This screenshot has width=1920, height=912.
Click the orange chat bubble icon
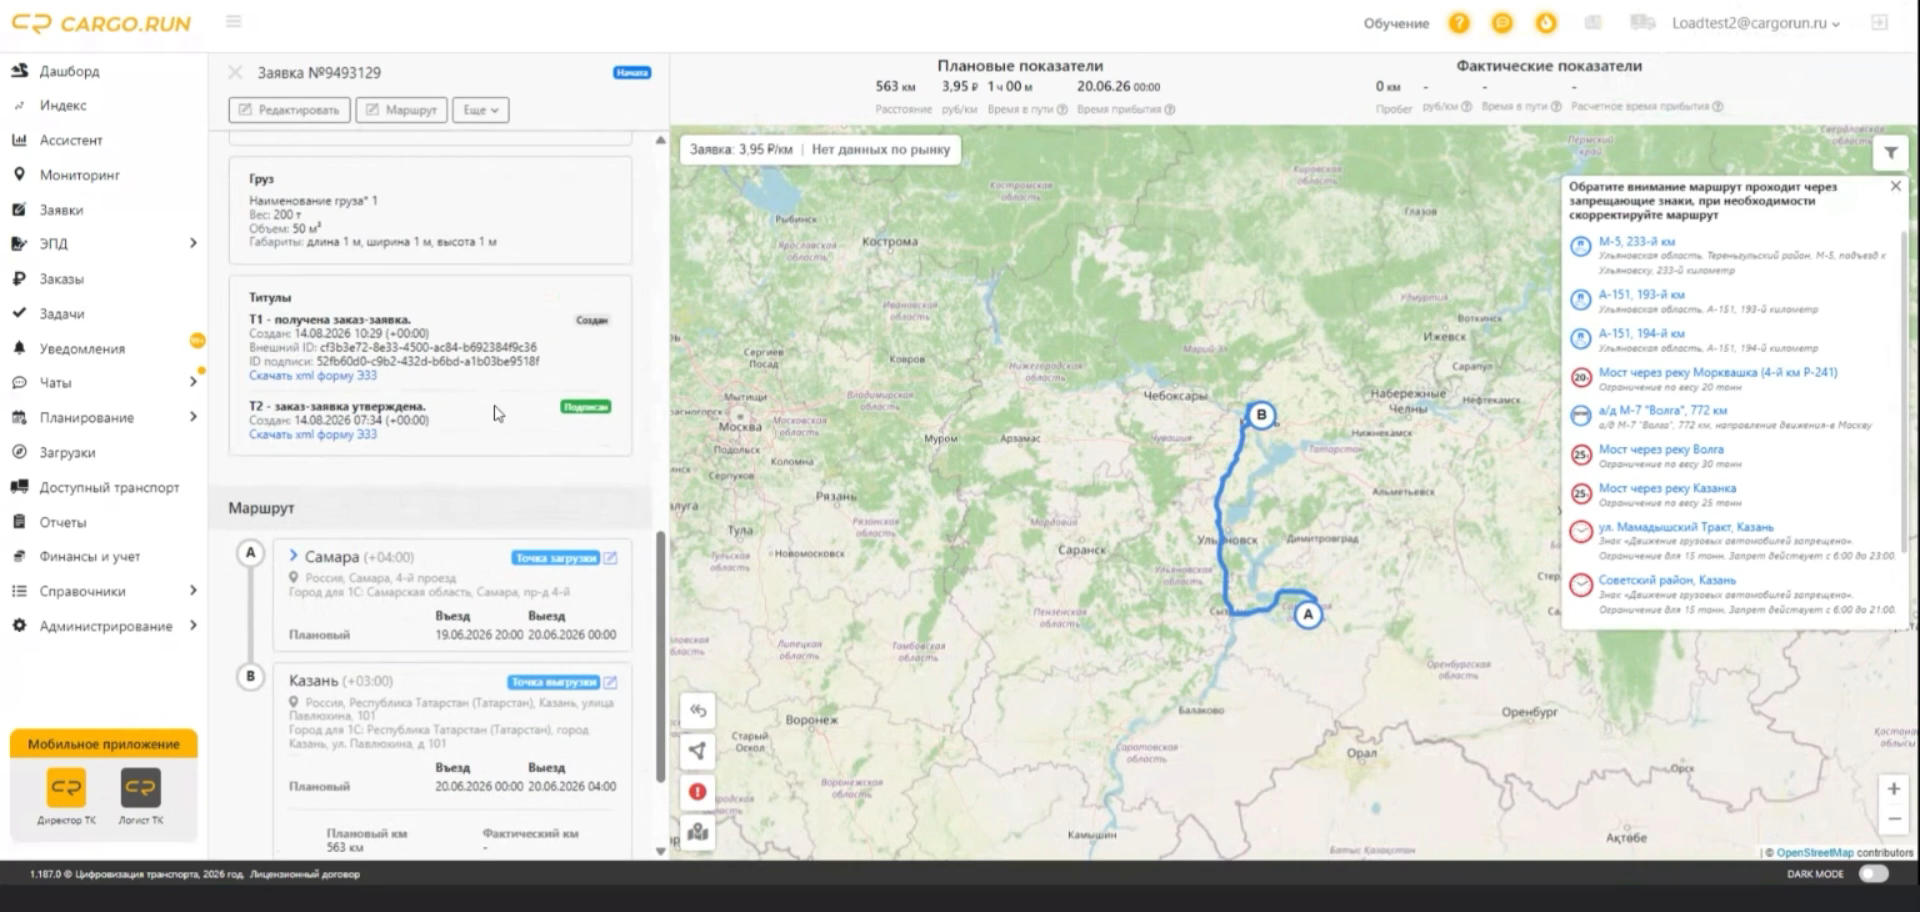pyautogui.click(x=1502, y=23)
